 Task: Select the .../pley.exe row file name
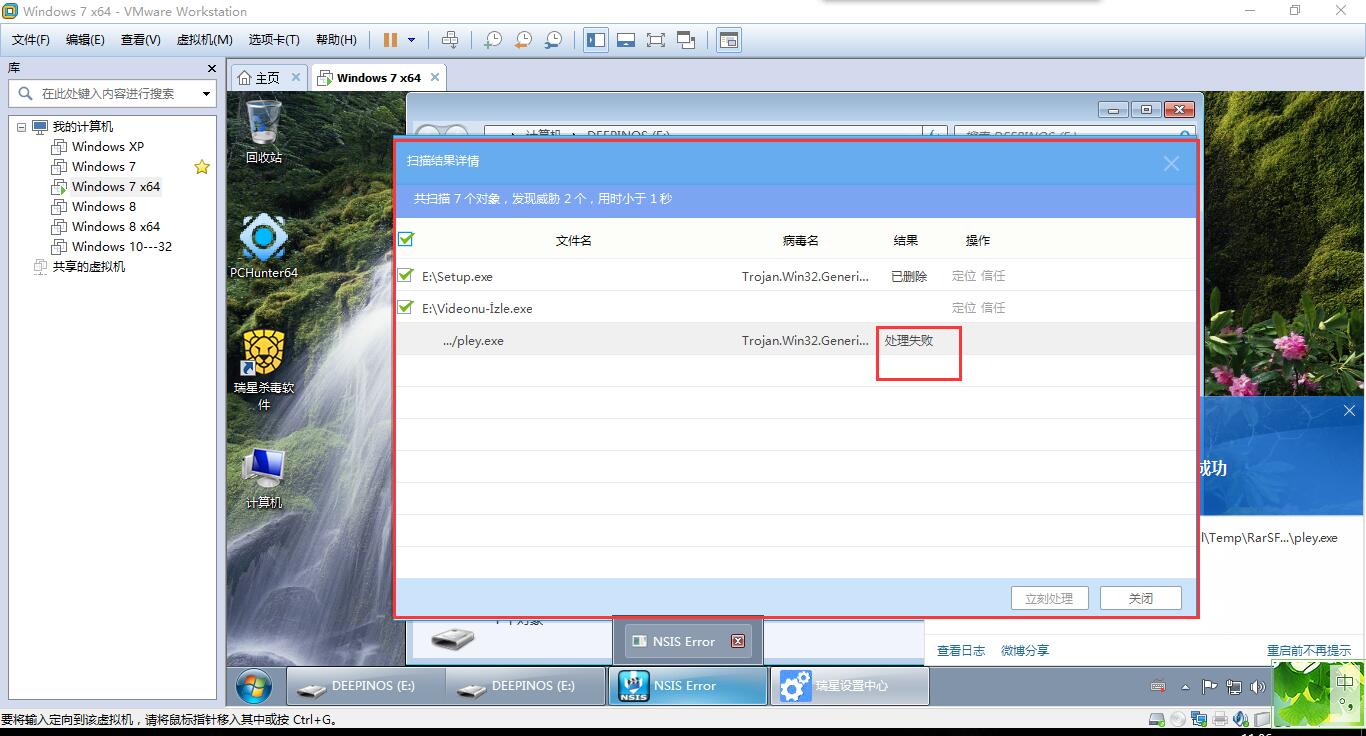[473, 341]
